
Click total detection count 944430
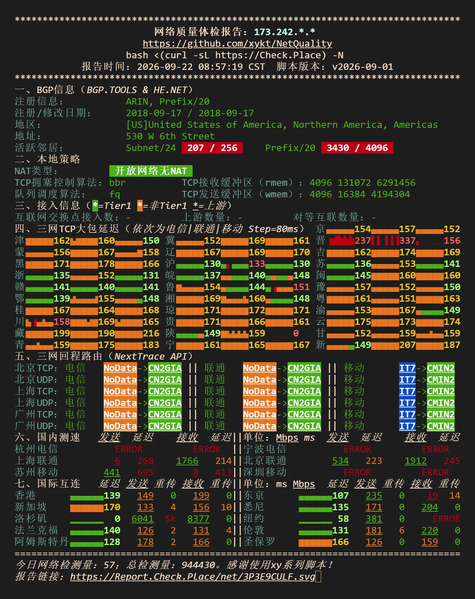tap(198, 565)
